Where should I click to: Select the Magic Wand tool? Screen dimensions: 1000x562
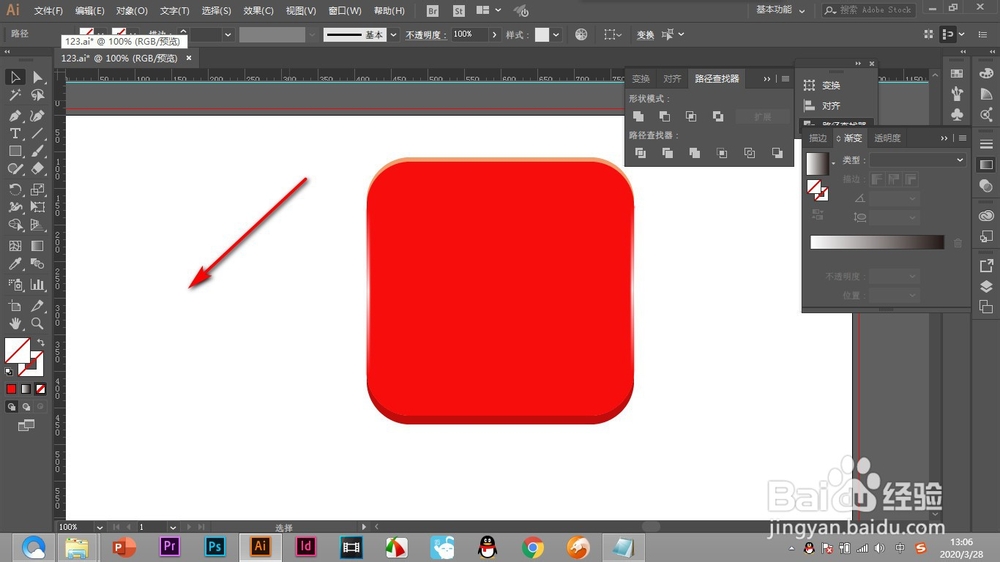(x=15, y=96)
